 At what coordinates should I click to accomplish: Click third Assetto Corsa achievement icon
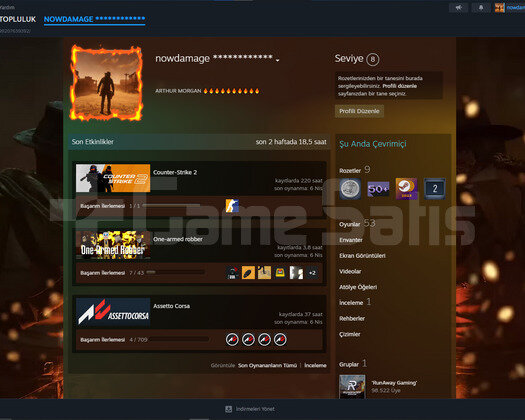pos(264,340)
